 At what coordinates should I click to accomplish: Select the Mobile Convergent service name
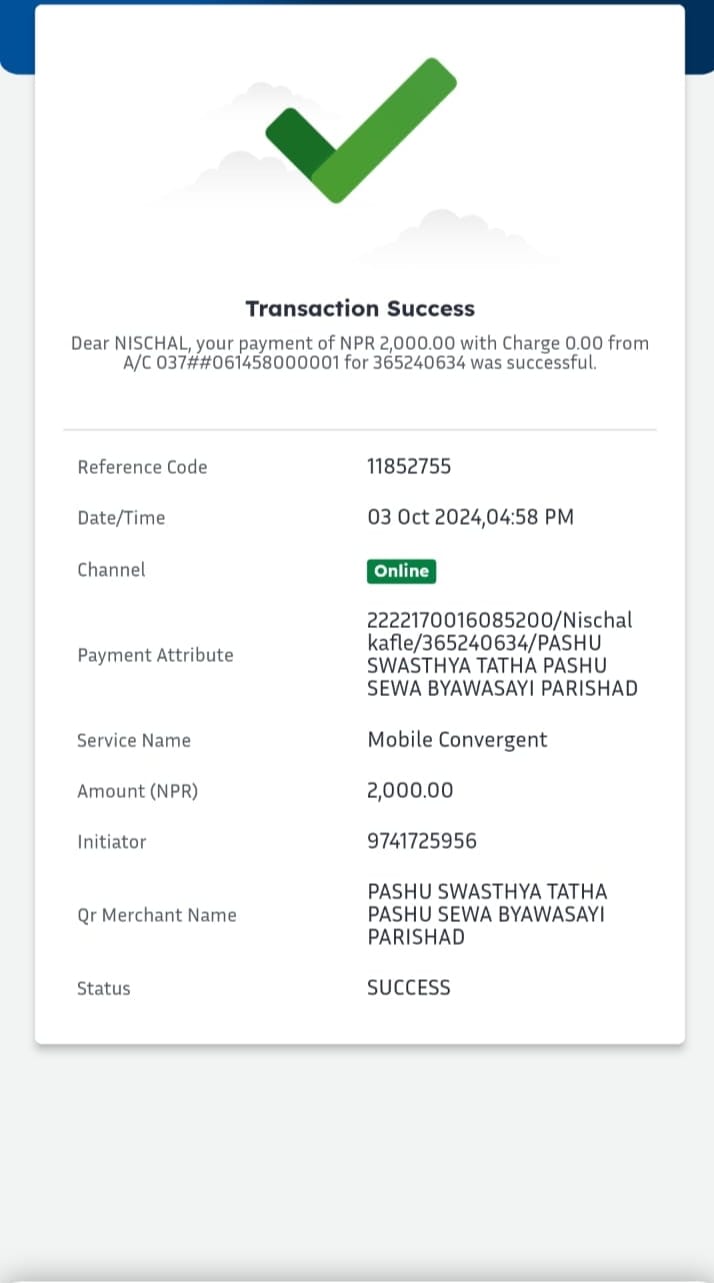(458, 740)
